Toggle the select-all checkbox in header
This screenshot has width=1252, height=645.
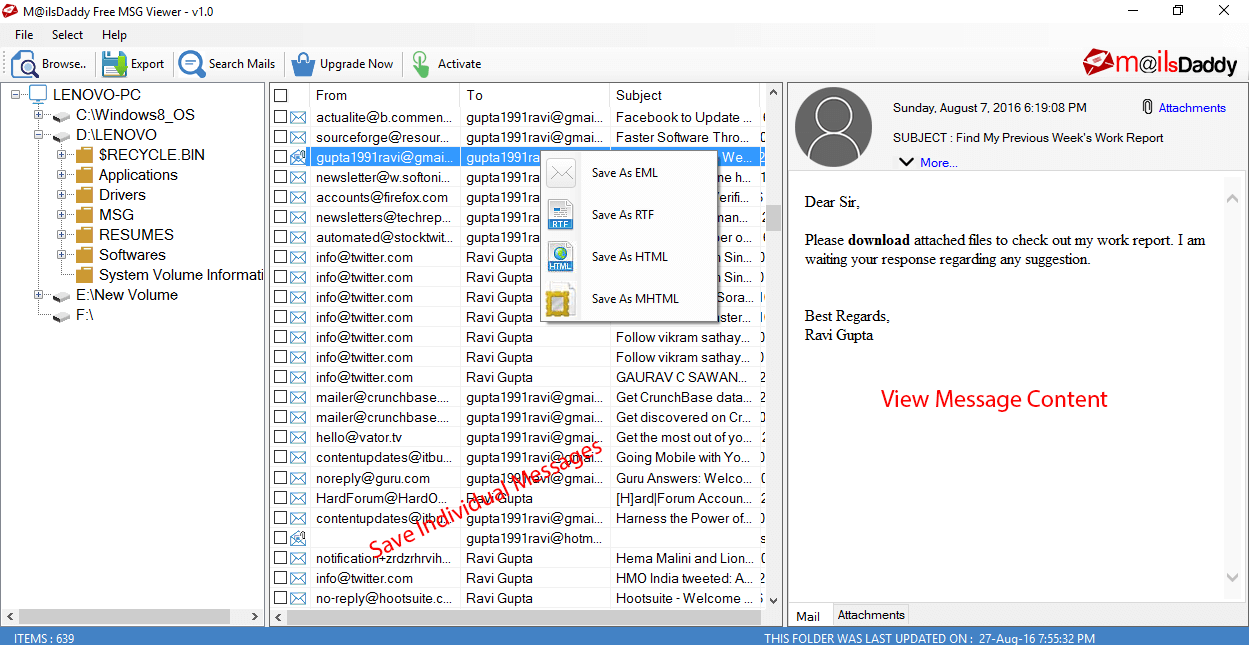[281, 96]
